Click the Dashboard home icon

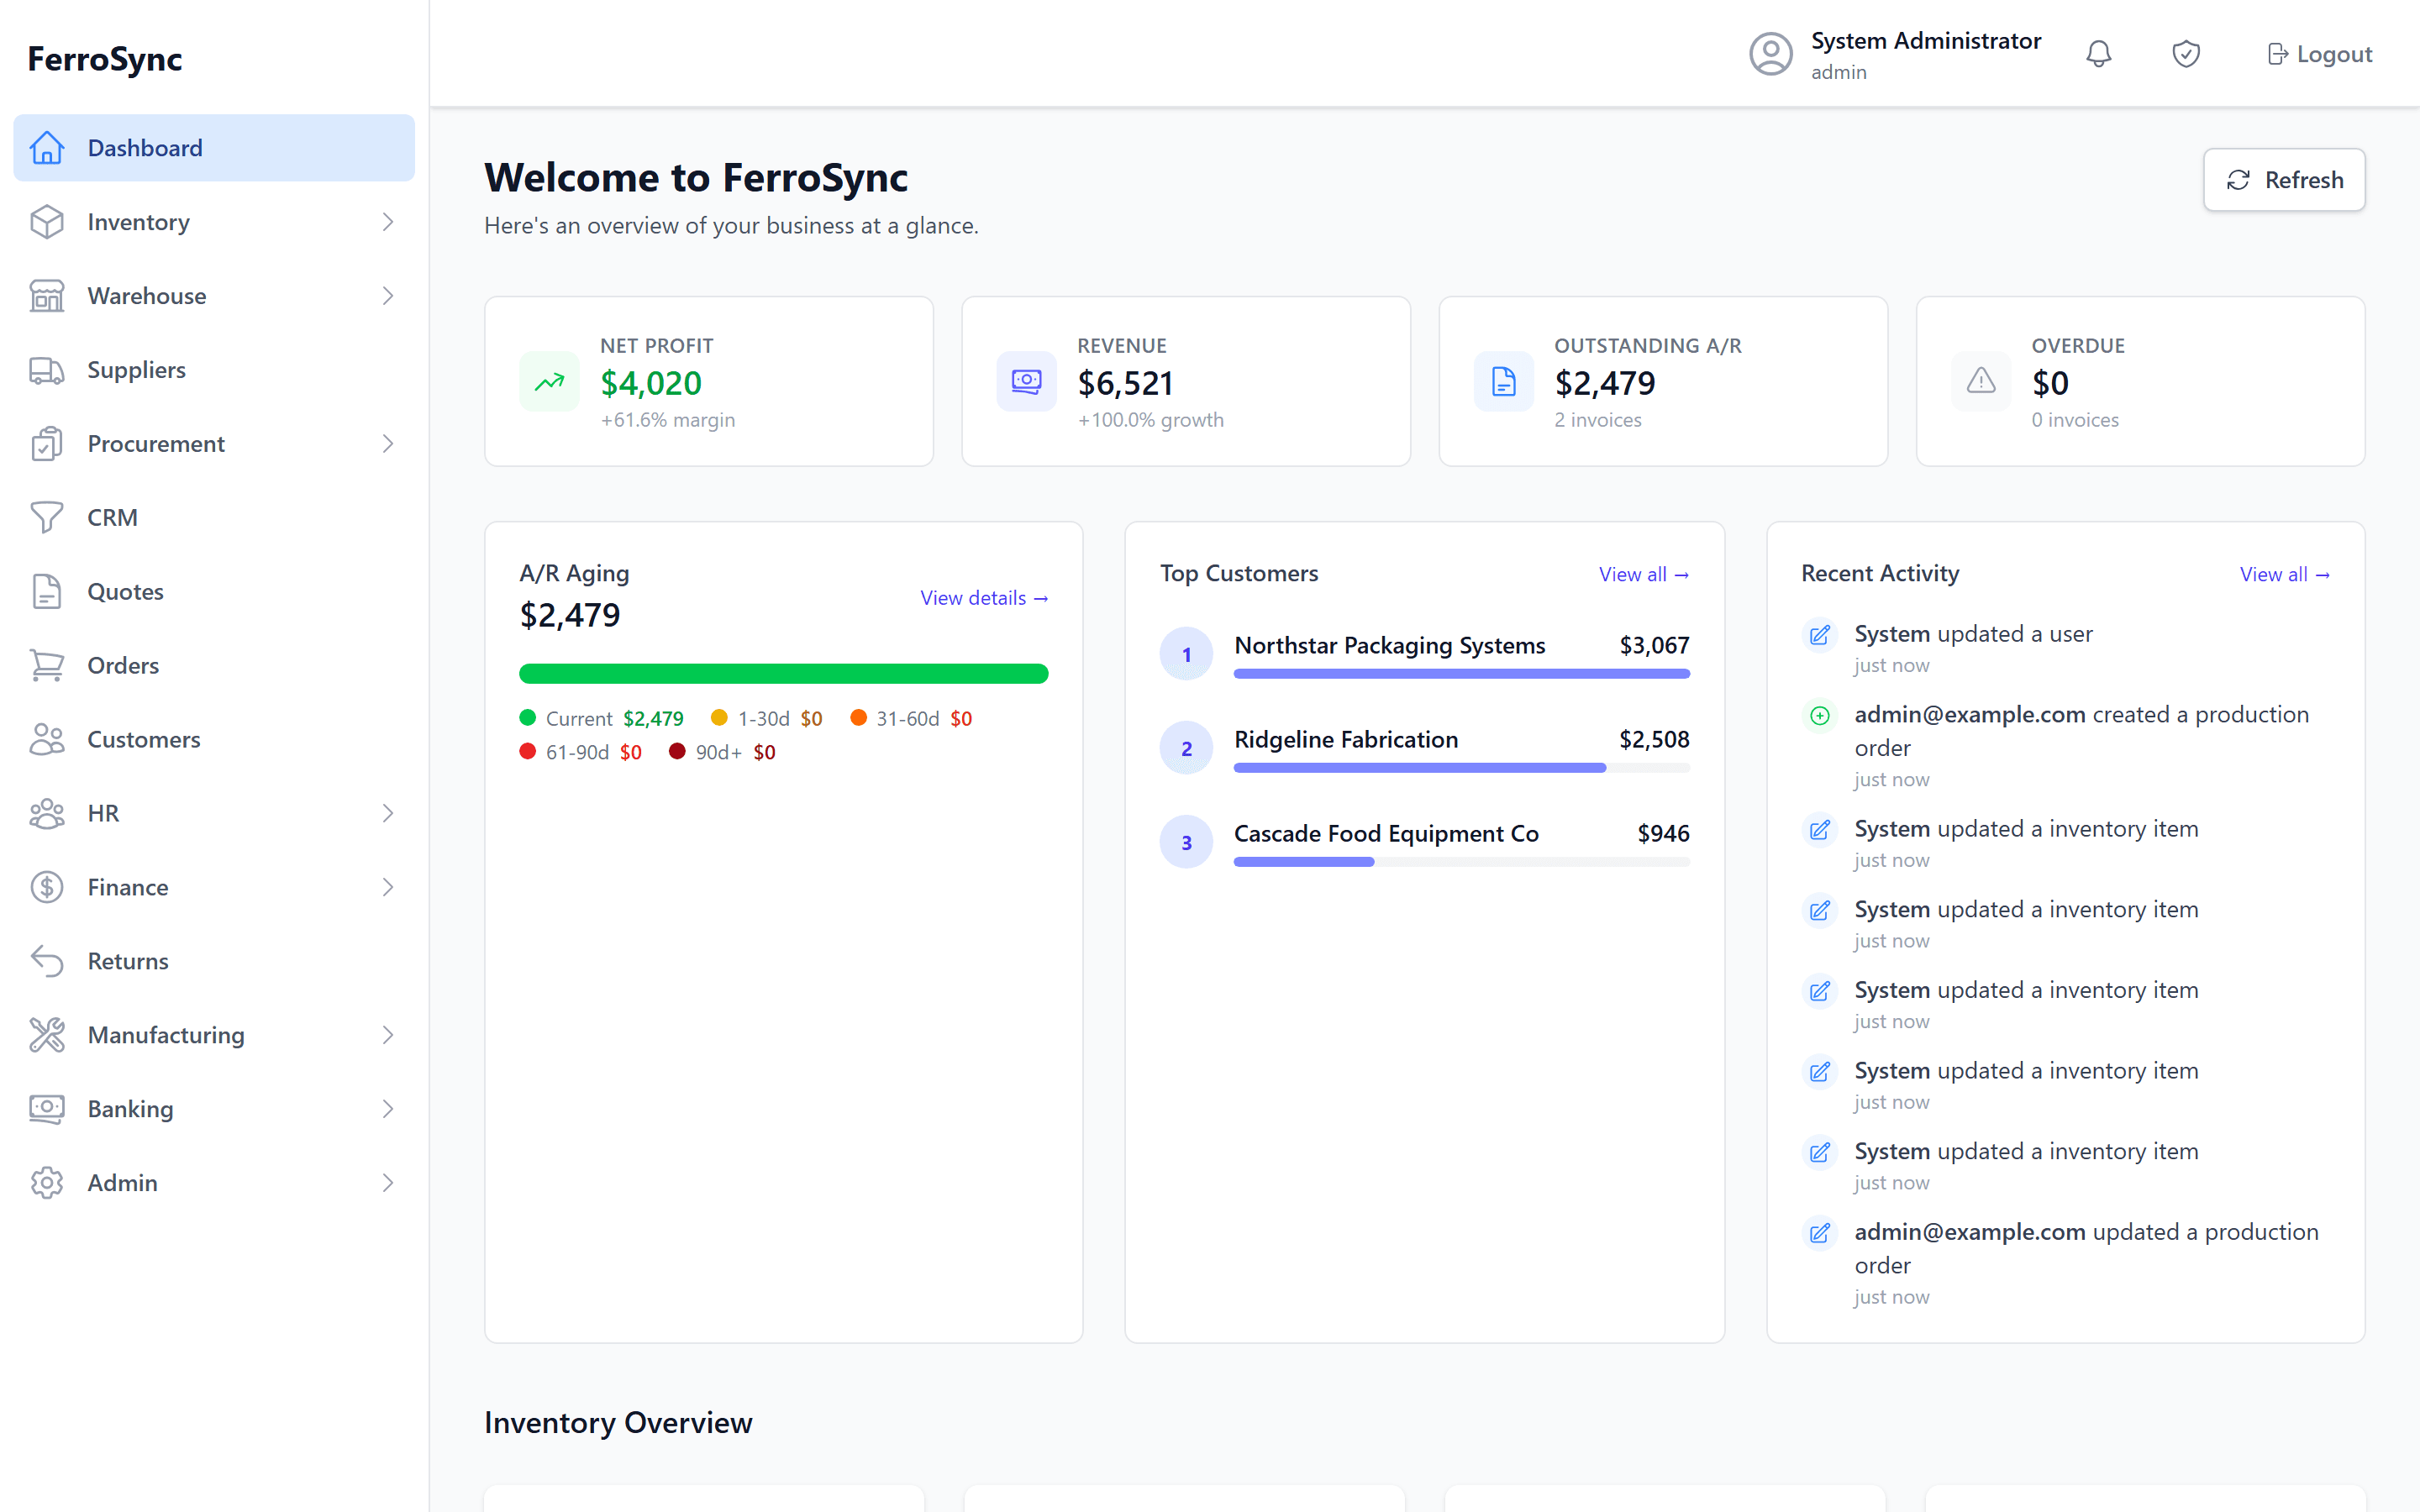pos(47,148)
